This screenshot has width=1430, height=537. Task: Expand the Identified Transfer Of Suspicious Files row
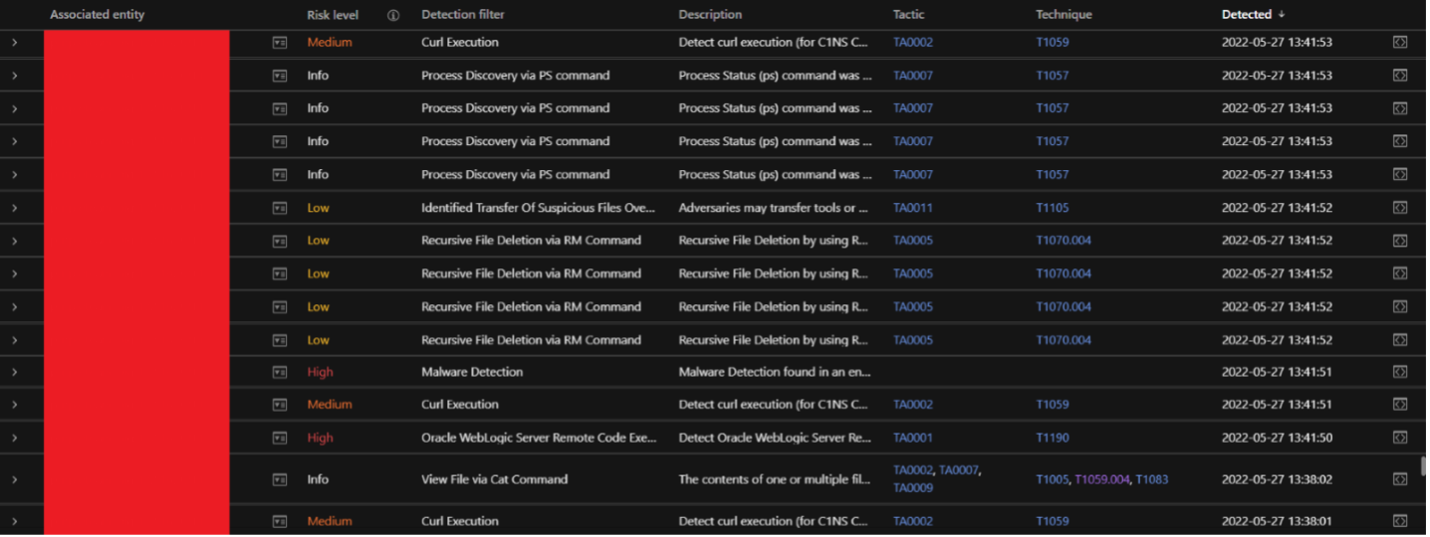tap(14, 208)
